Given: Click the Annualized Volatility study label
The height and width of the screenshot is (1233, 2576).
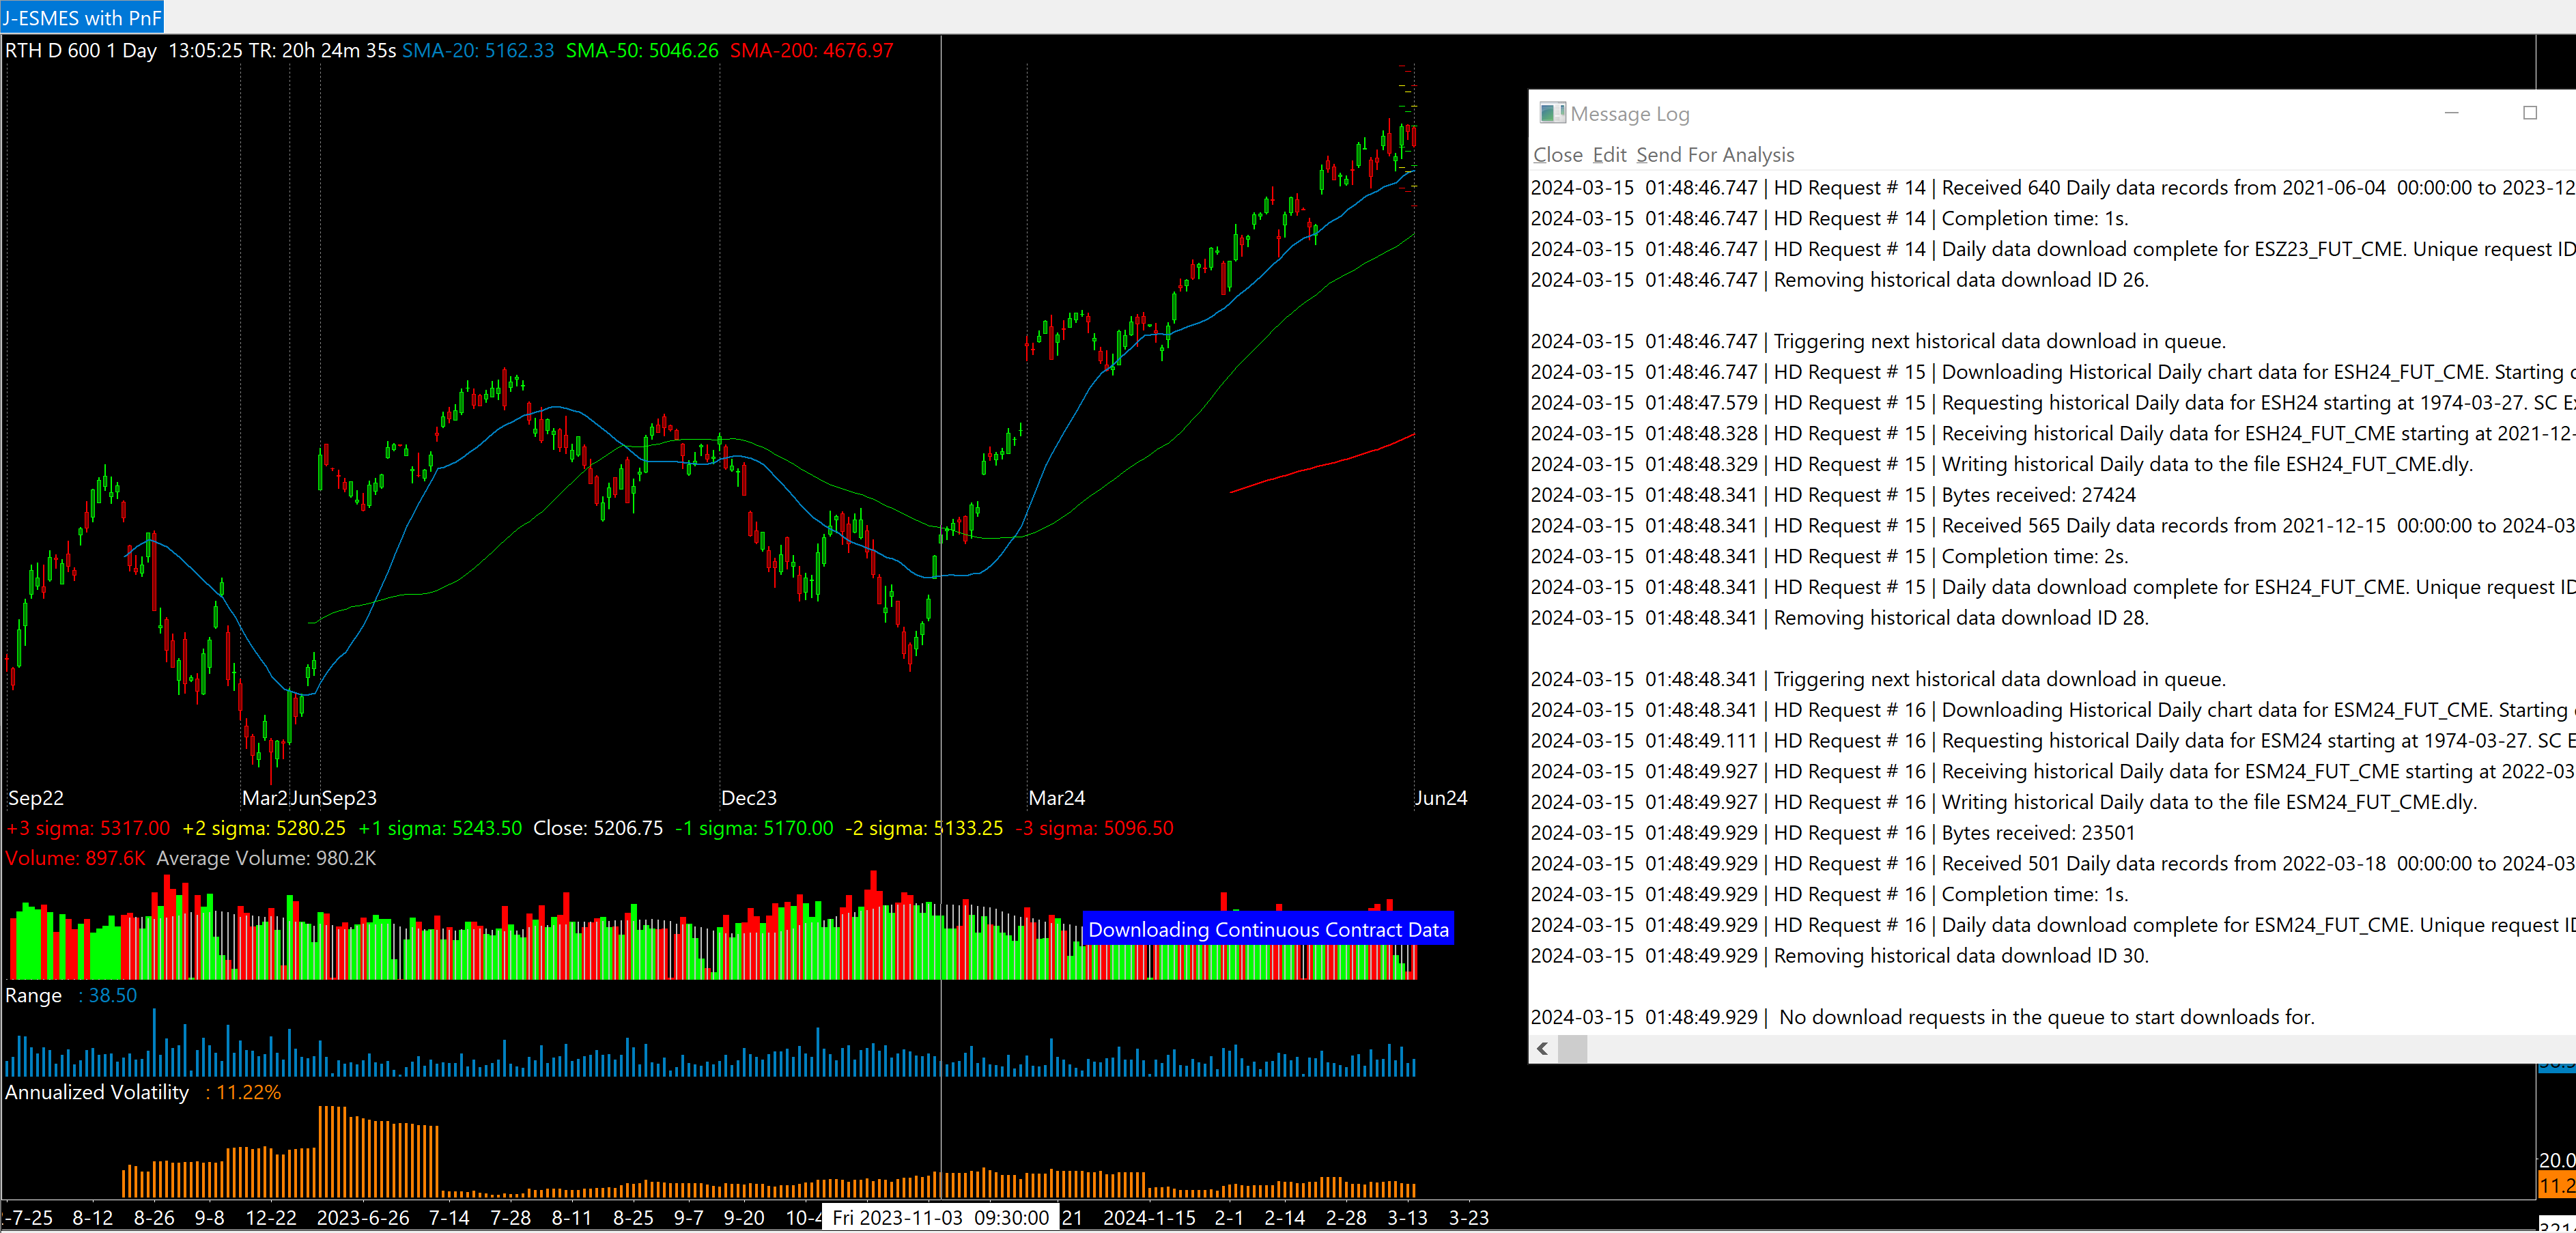Looking at the screenshot, I should (x=97, y=1092).
